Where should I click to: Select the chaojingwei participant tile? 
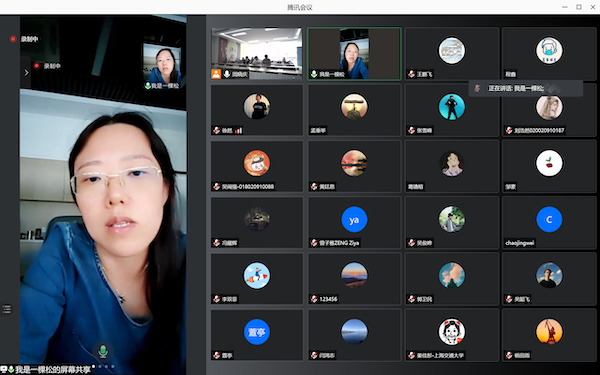click(x=549, y=222)
